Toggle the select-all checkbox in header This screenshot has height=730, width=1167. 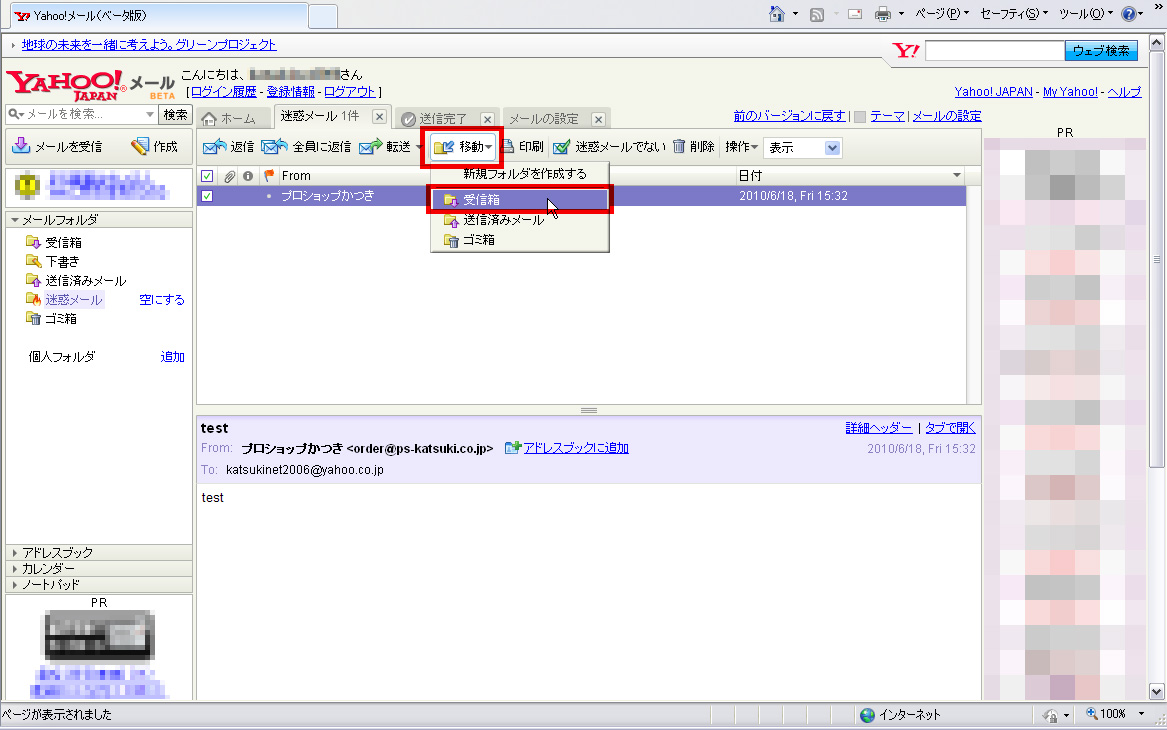[207, 176]
